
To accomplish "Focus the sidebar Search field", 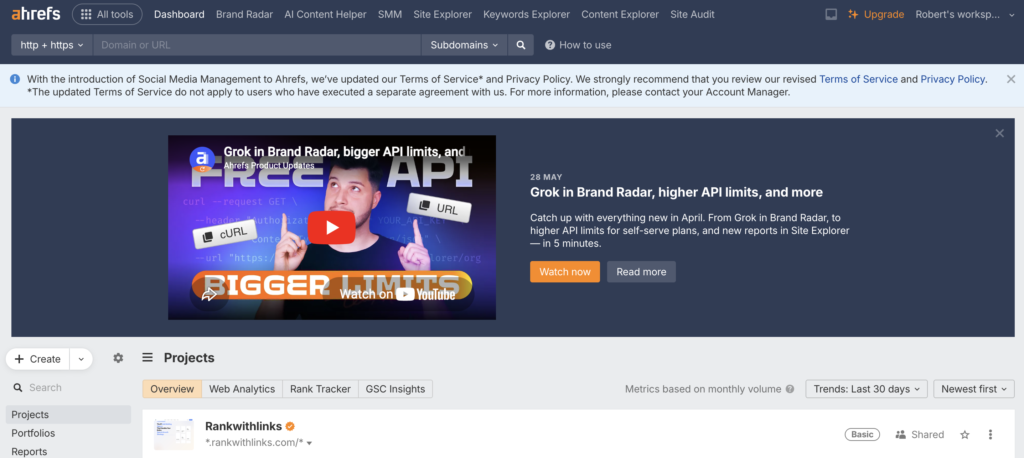I will (x=69, y=387).
